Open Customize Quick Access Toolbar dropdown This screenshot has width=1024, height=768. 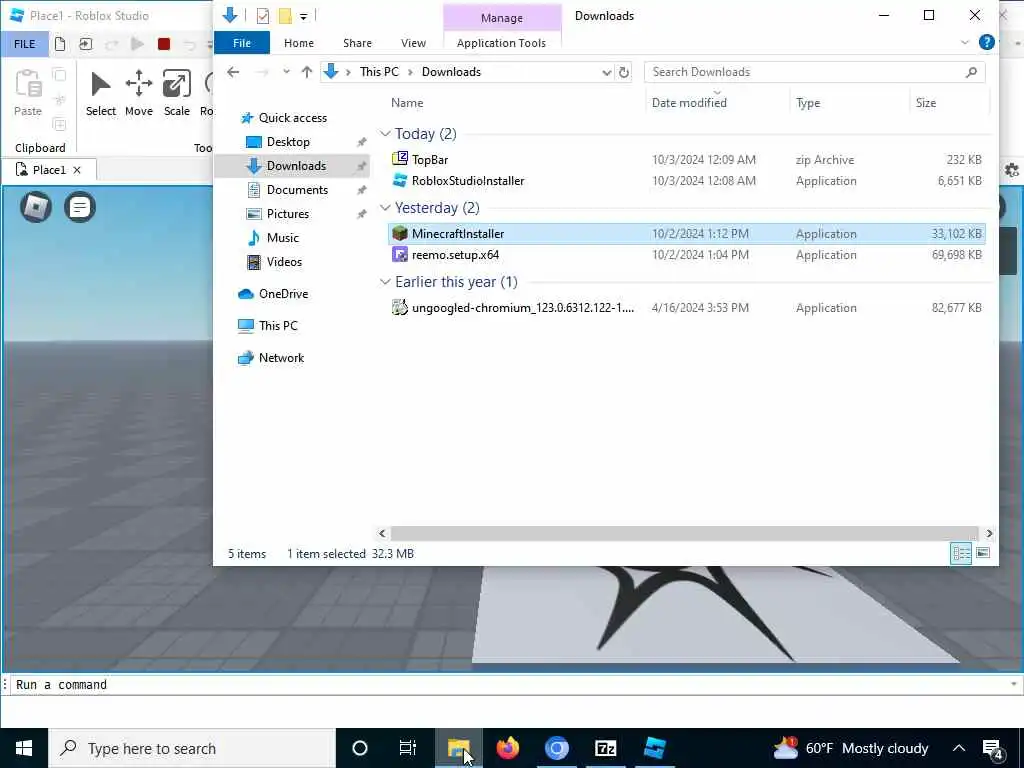[304, 16]
